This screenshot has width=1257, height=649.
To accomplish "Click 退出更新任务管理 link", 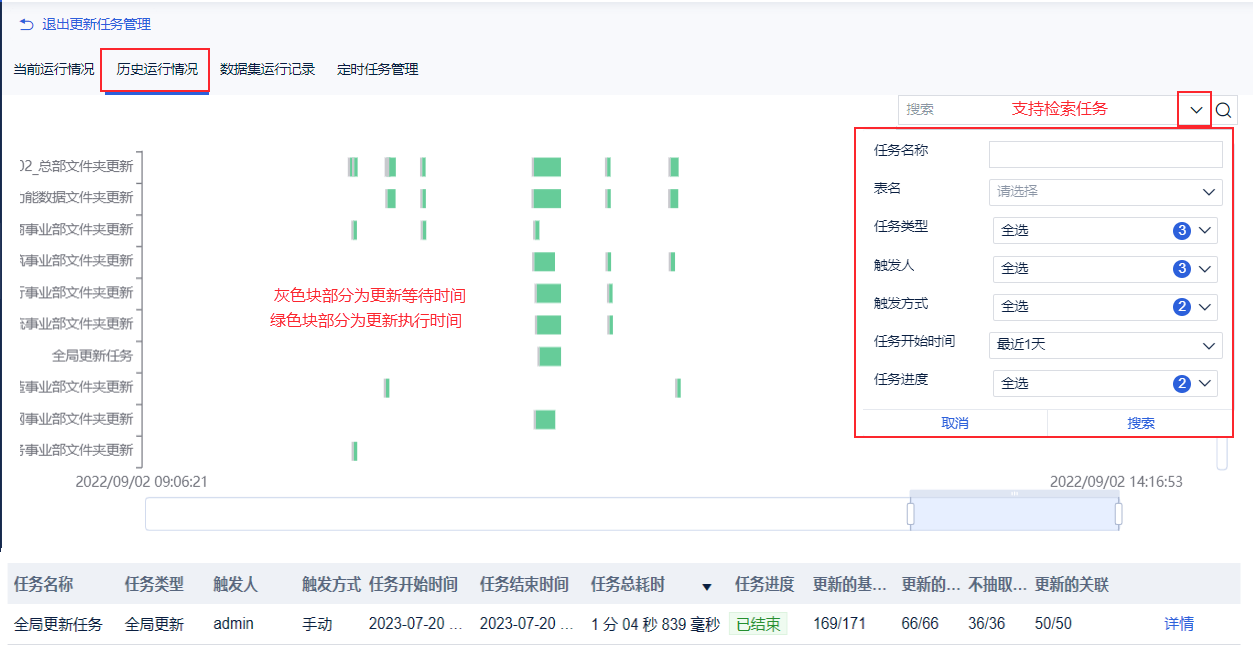I will point(96,24).
